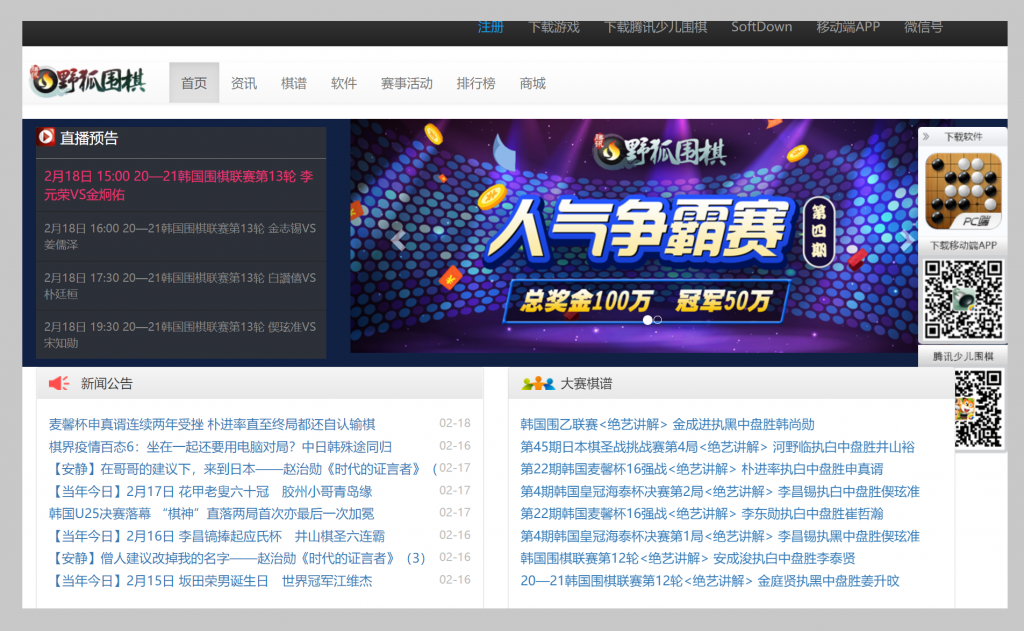
Task: Open news 僧人建议改掉我的名字
Action: click(237, 558)
